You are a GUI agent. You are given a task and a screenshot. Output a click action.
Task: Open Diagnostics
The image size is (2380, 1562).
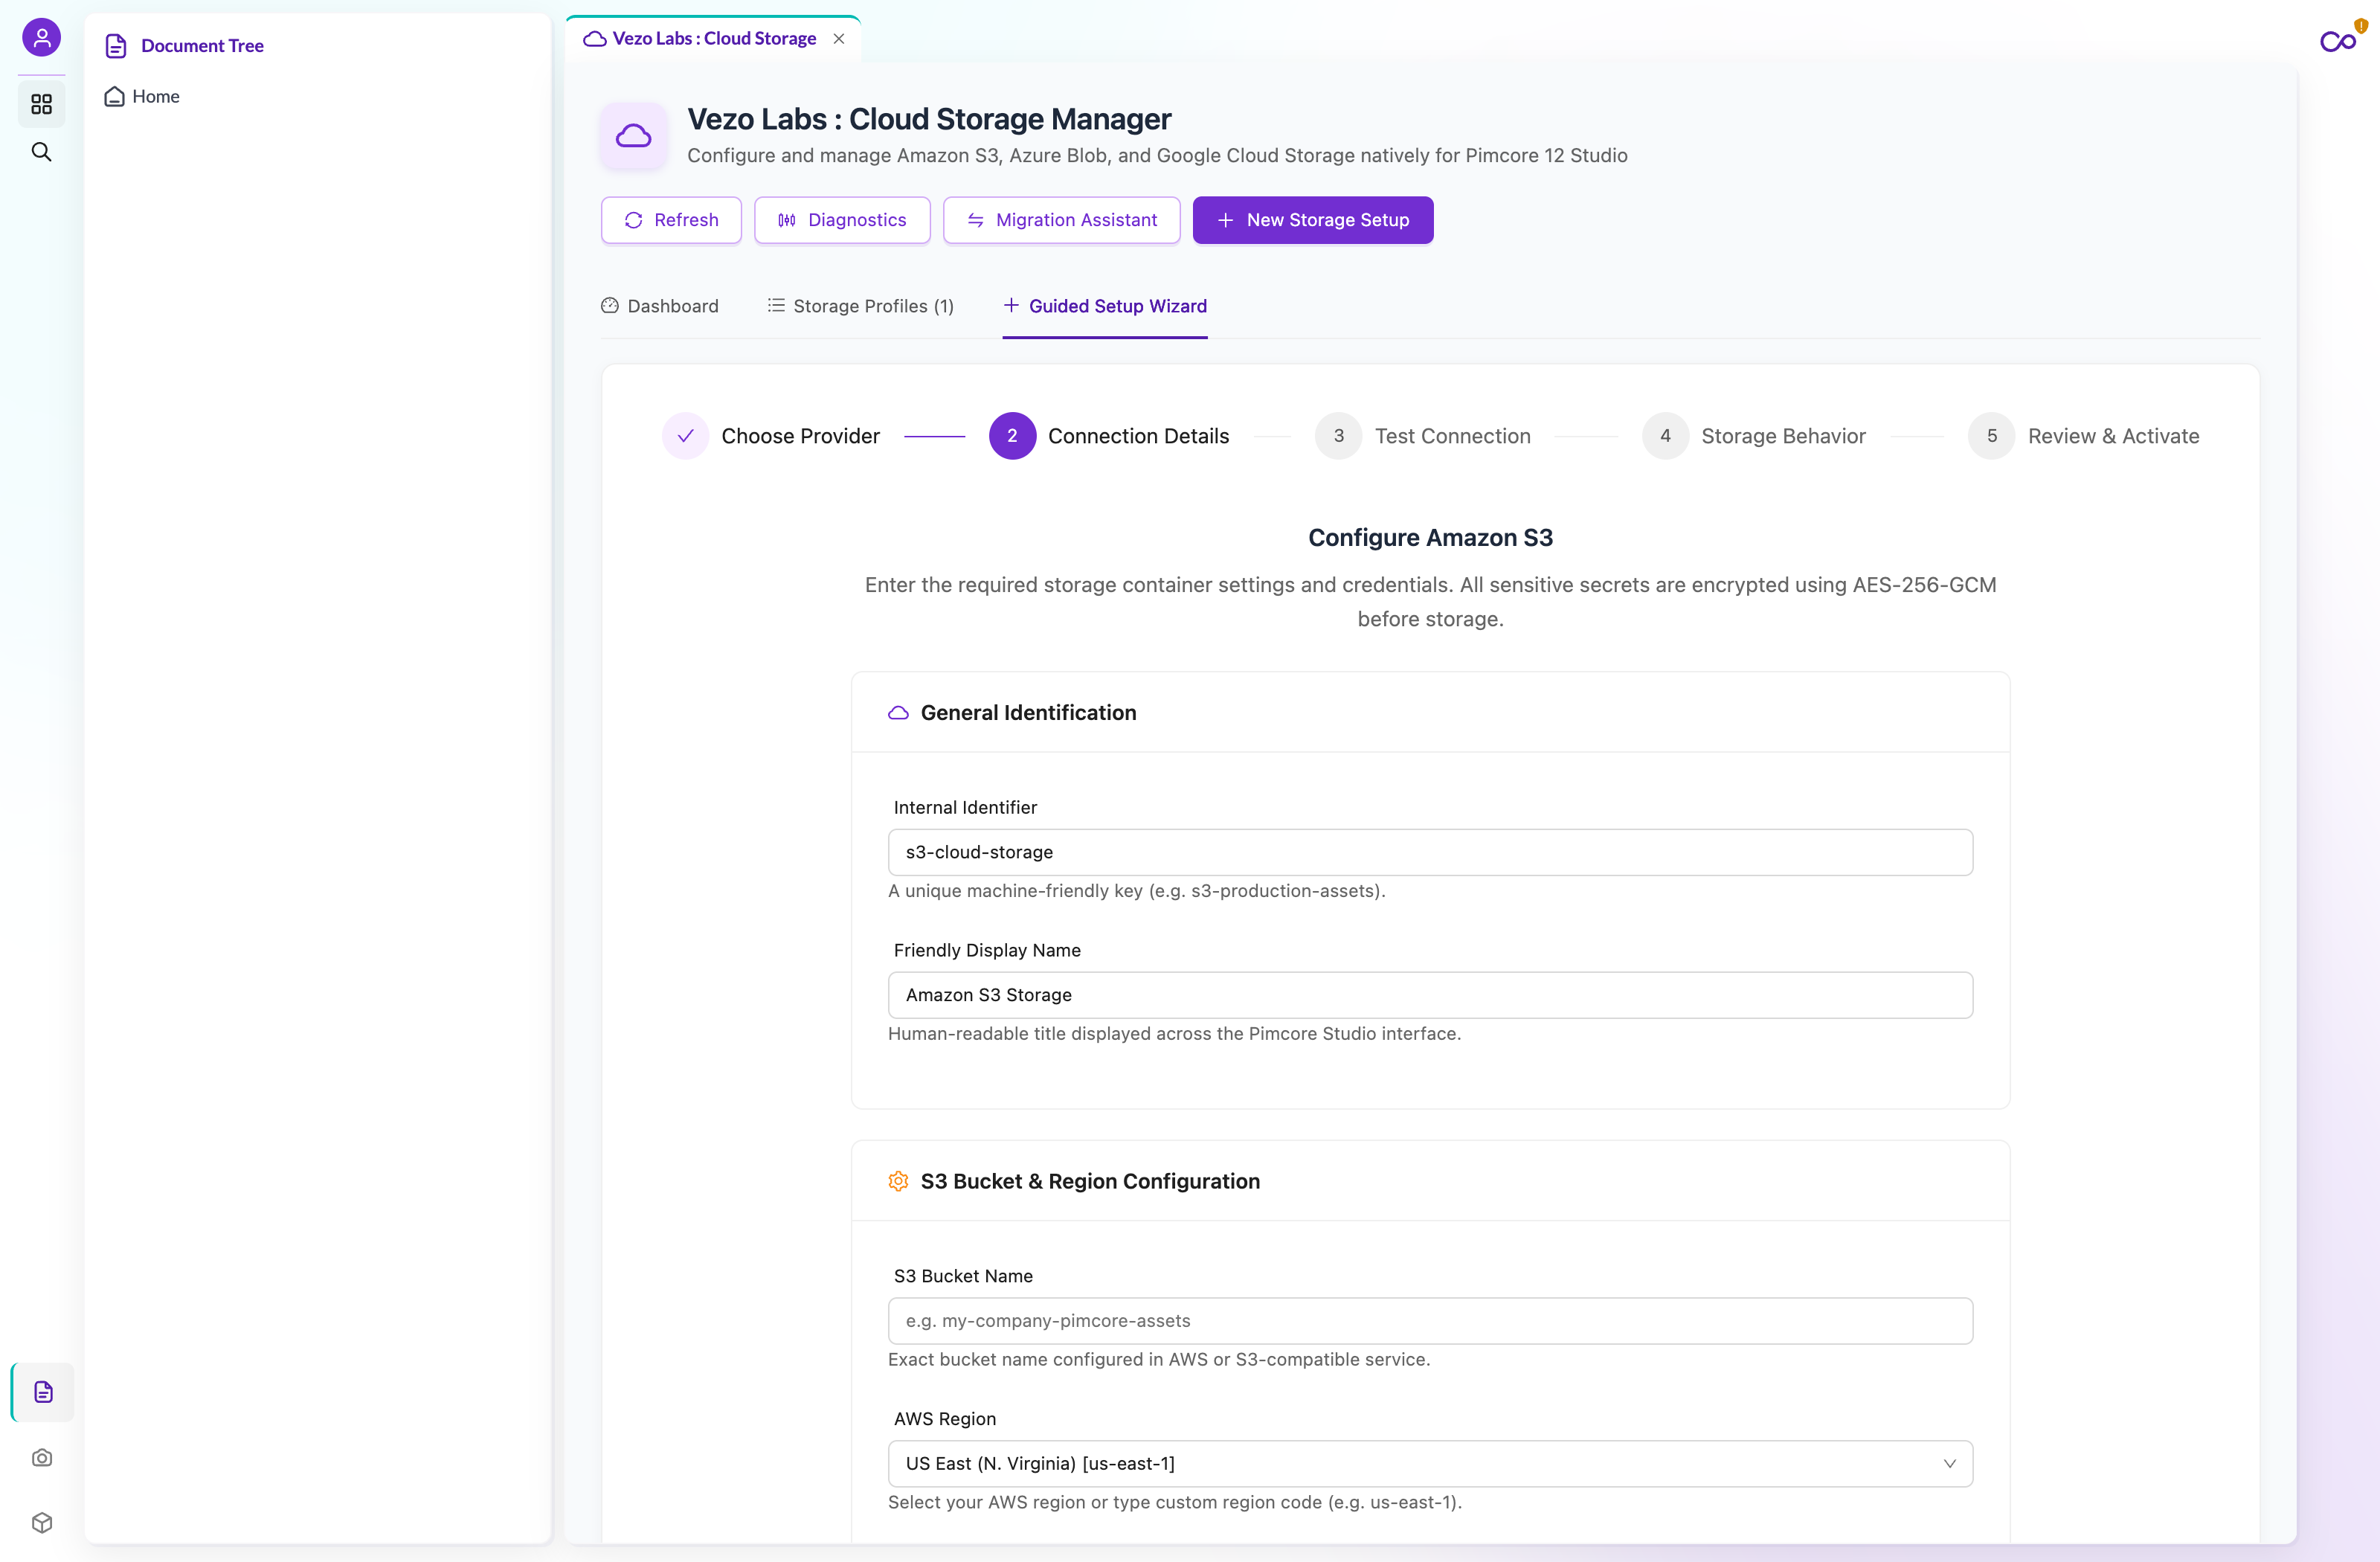click(842, 220)
